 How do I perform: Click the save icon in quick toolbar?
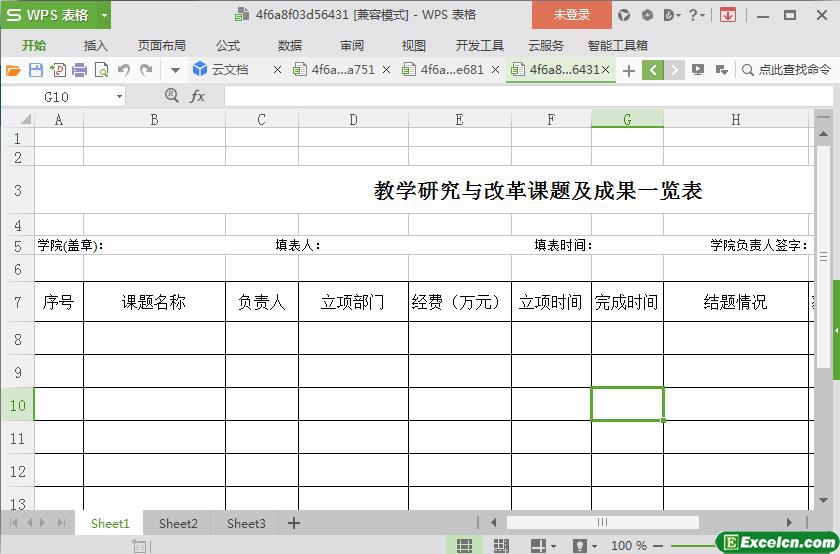35,70
